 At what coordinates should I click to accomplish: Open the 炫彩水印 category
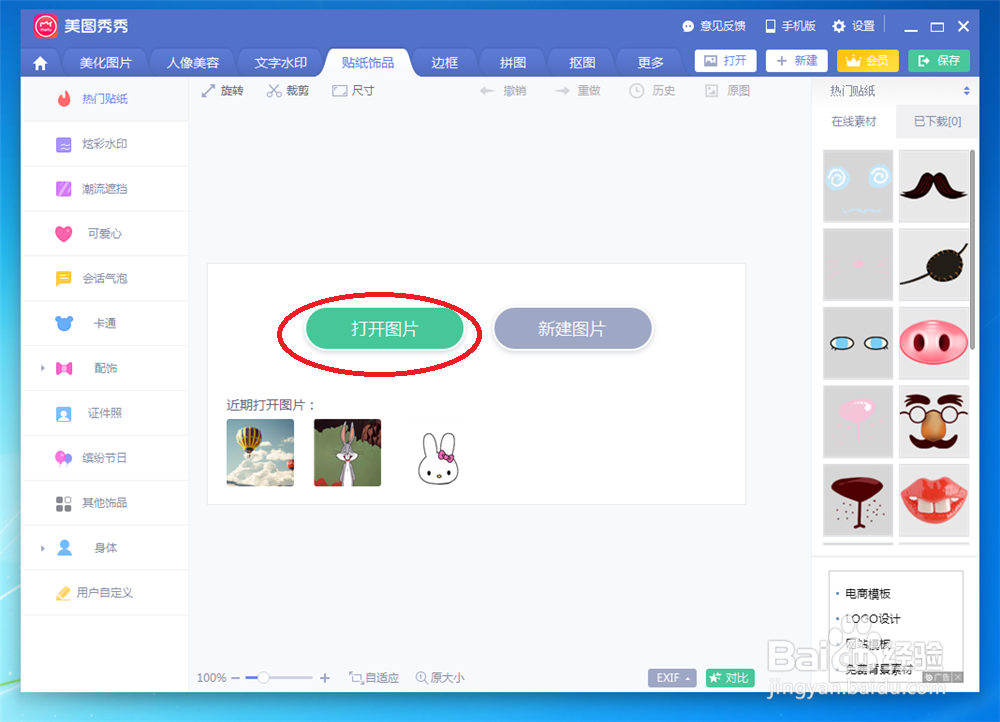105,144
